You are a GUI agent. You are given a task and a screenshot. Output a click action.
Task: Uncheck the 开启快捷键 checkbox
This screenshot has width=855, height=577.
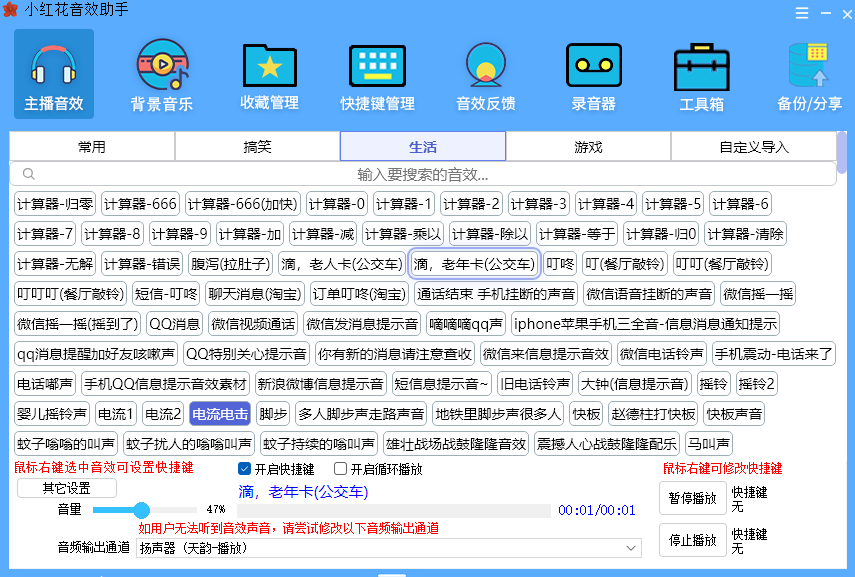click(244, 468)
